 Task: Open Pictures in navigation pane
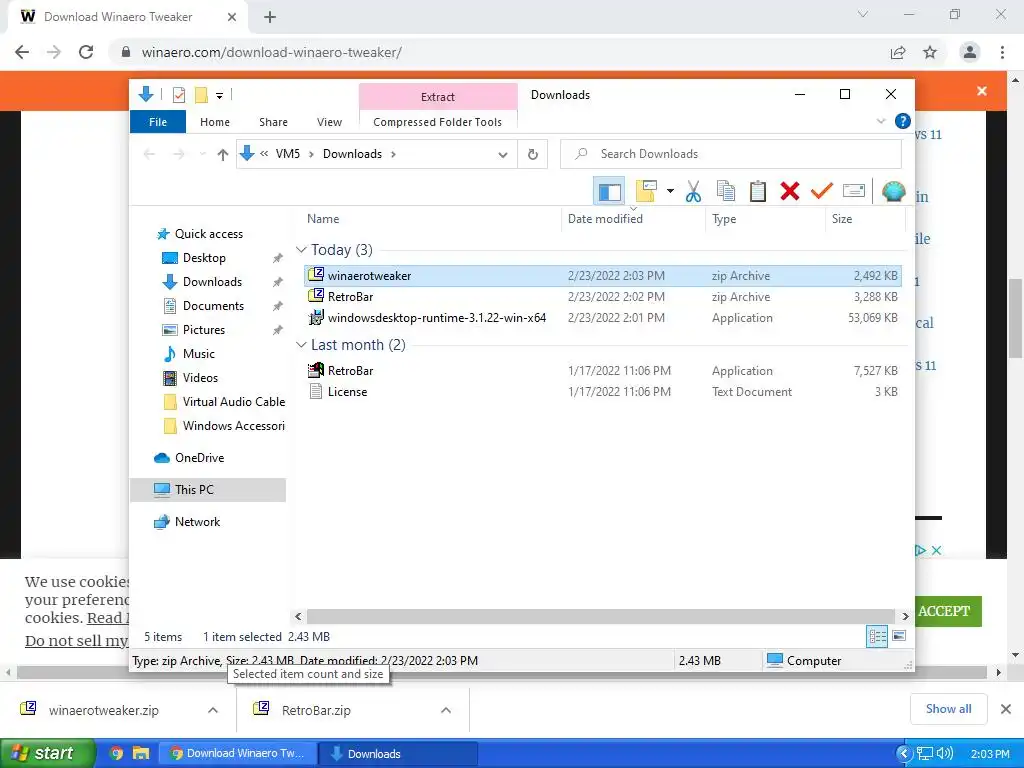point(203,330)
